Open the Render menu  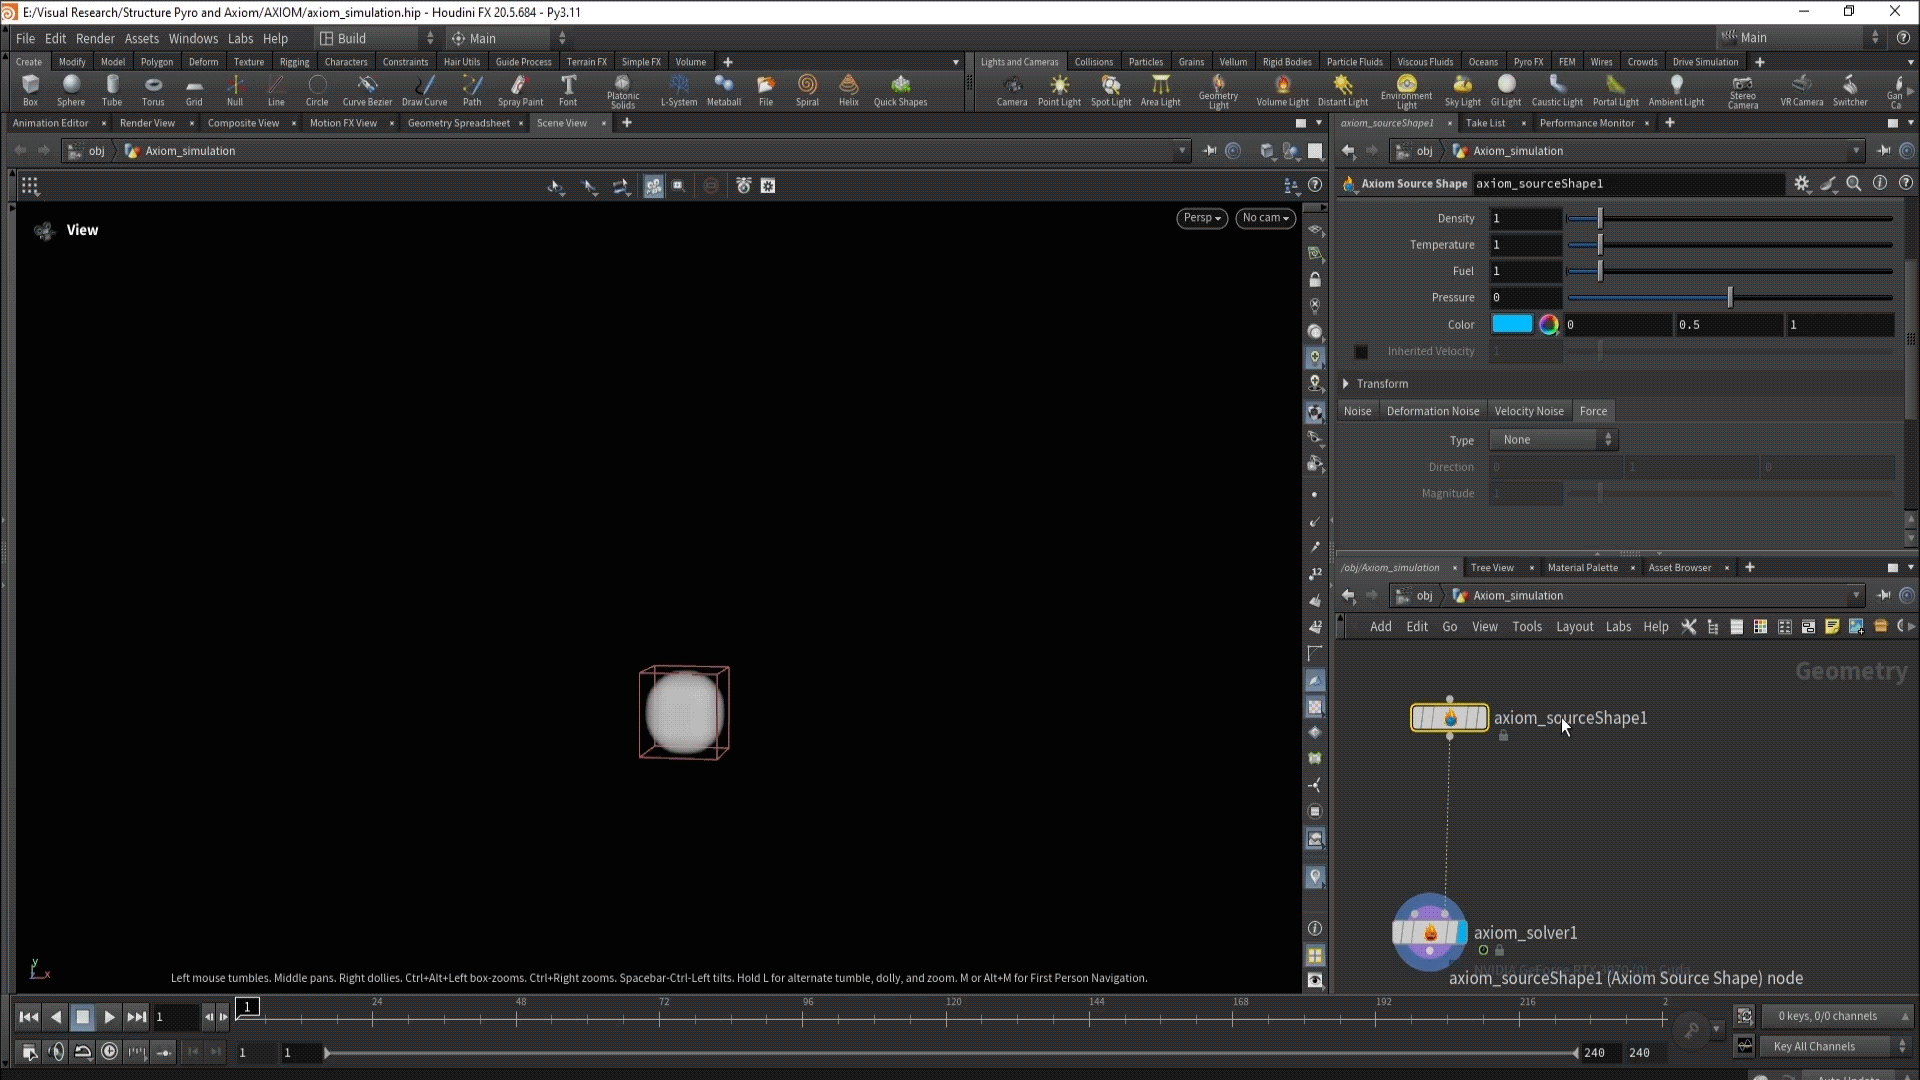coord(95,38)
